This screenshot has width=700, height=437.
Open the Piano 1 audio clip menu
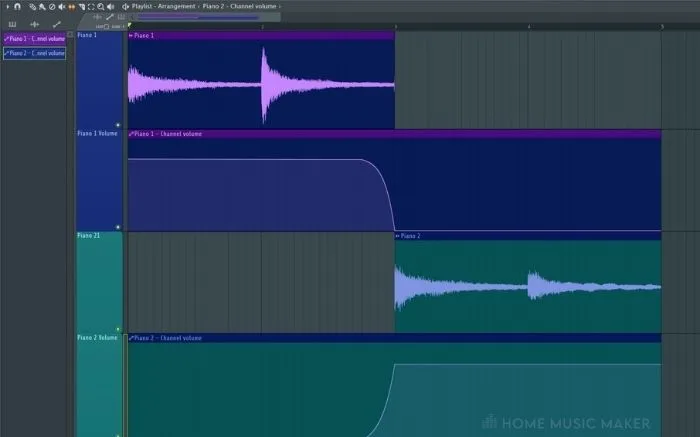click(x=131, y=36)
